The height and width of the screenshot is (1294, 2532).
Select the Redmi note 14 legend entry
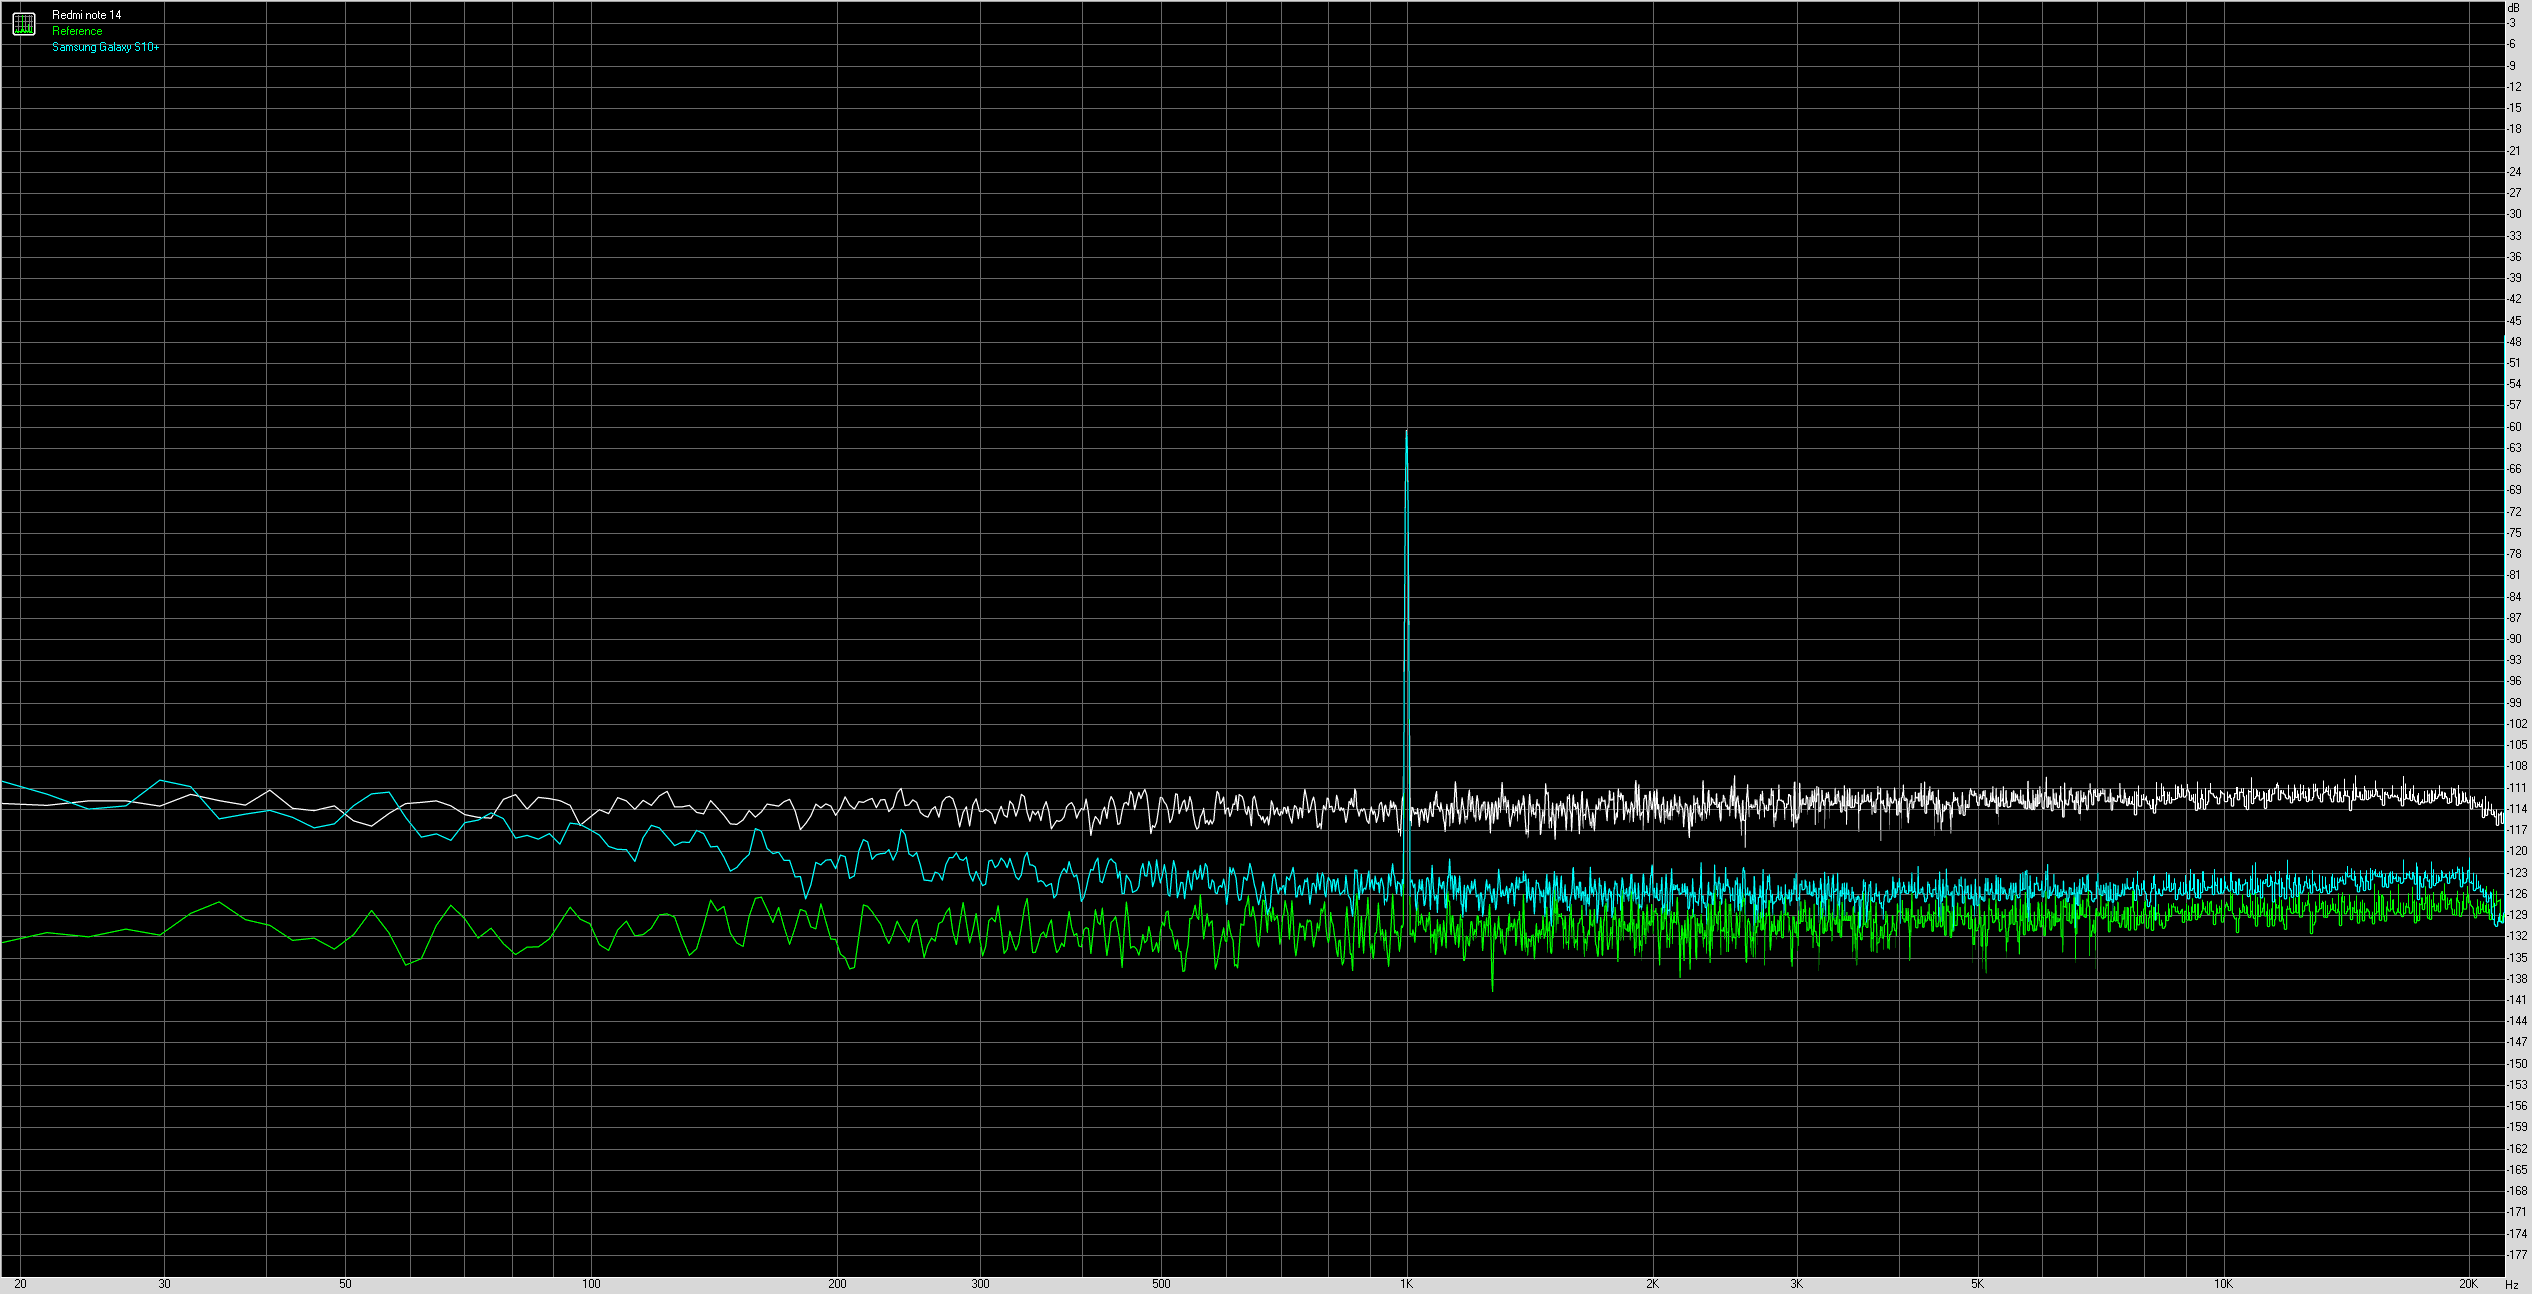coord(87,15)
